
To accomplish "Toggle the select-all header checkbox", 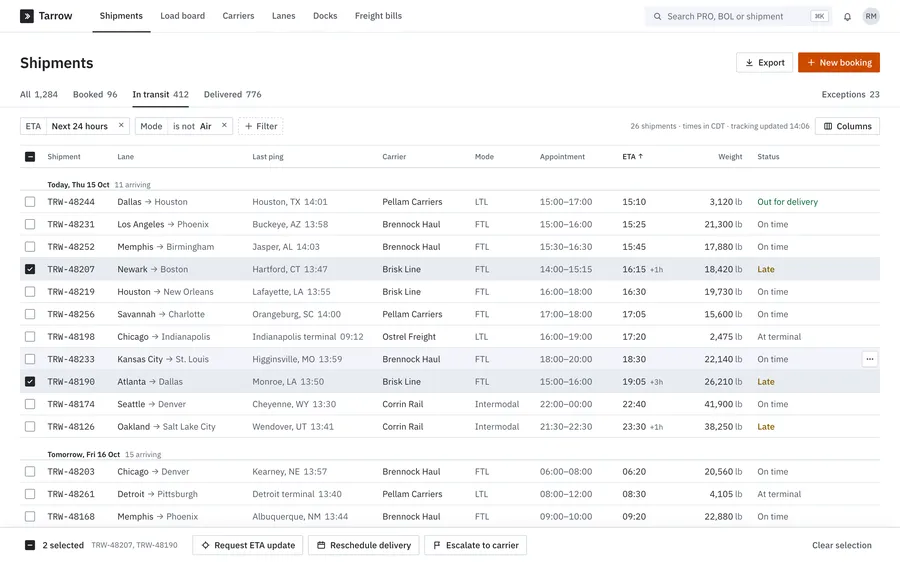I will tap(30, 157).
